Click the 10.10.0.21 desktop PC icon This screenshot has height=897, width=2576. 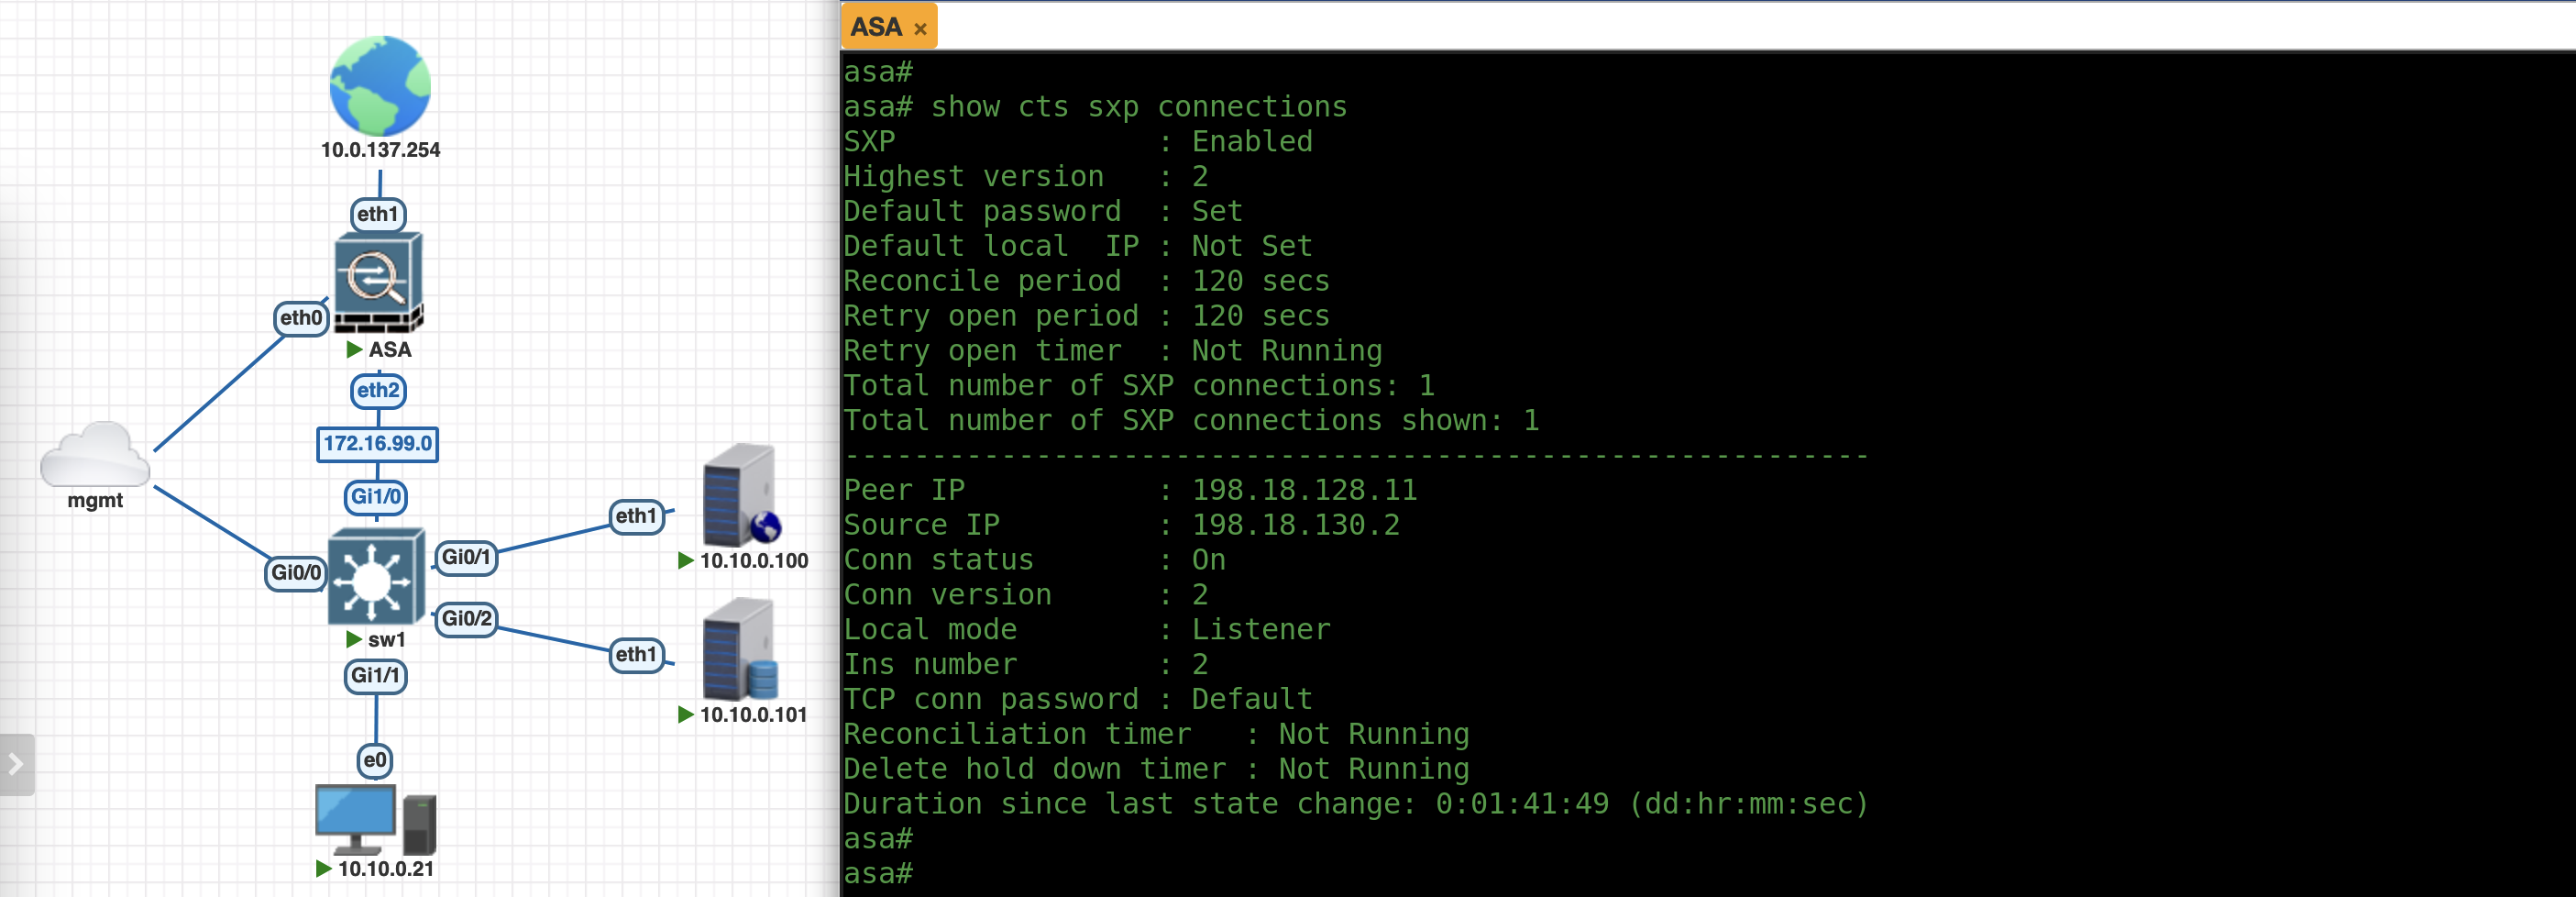click(375, 818)
